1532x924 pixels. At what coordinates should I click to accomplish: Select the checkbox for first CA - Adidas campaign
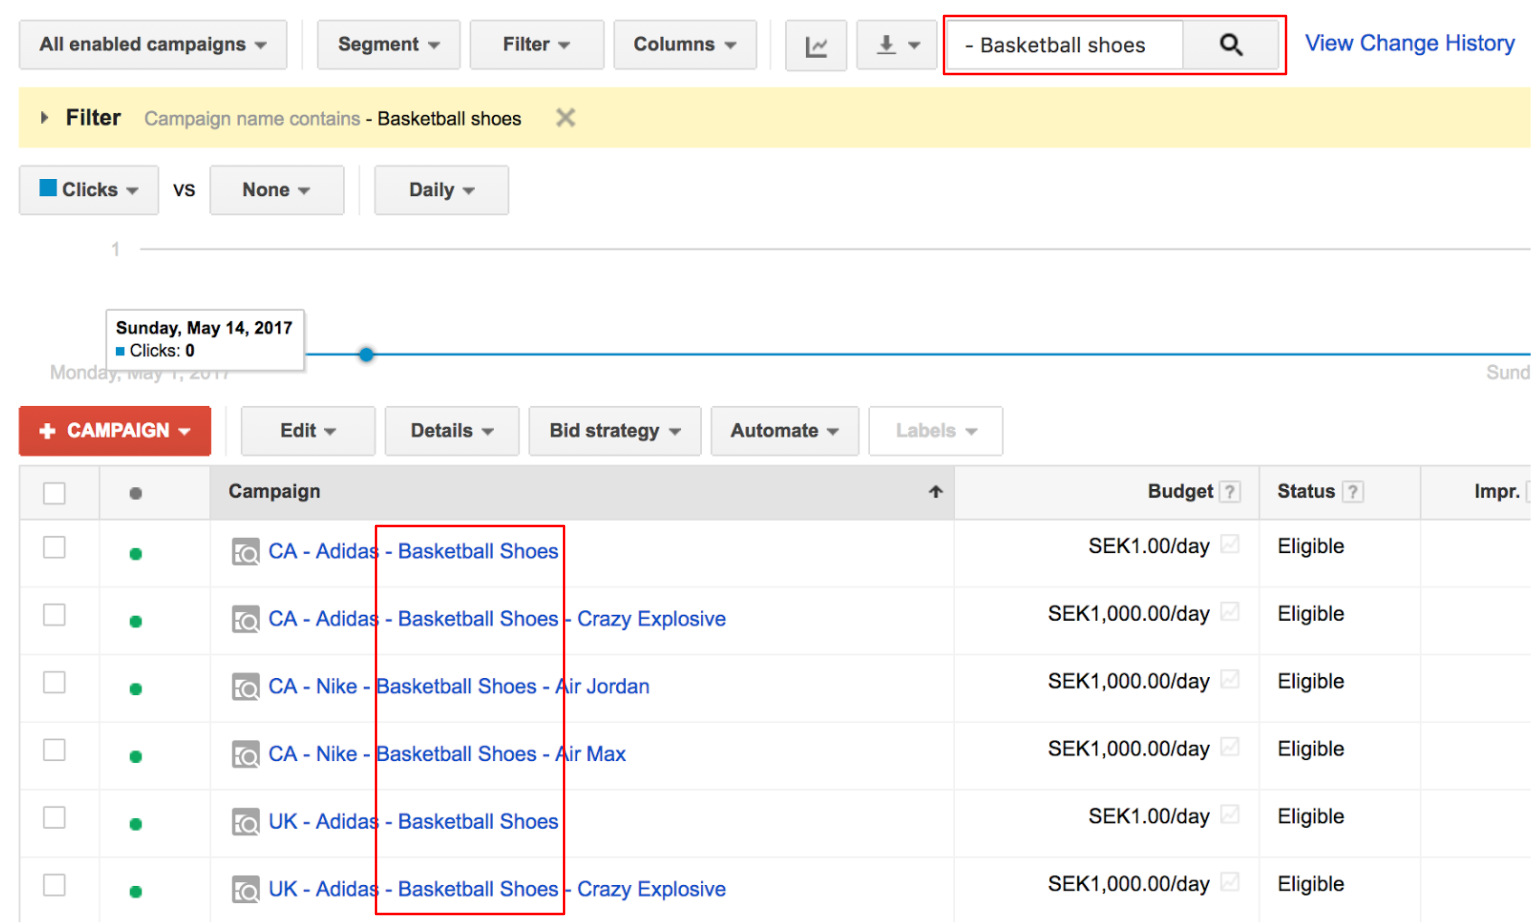(55, 548)
